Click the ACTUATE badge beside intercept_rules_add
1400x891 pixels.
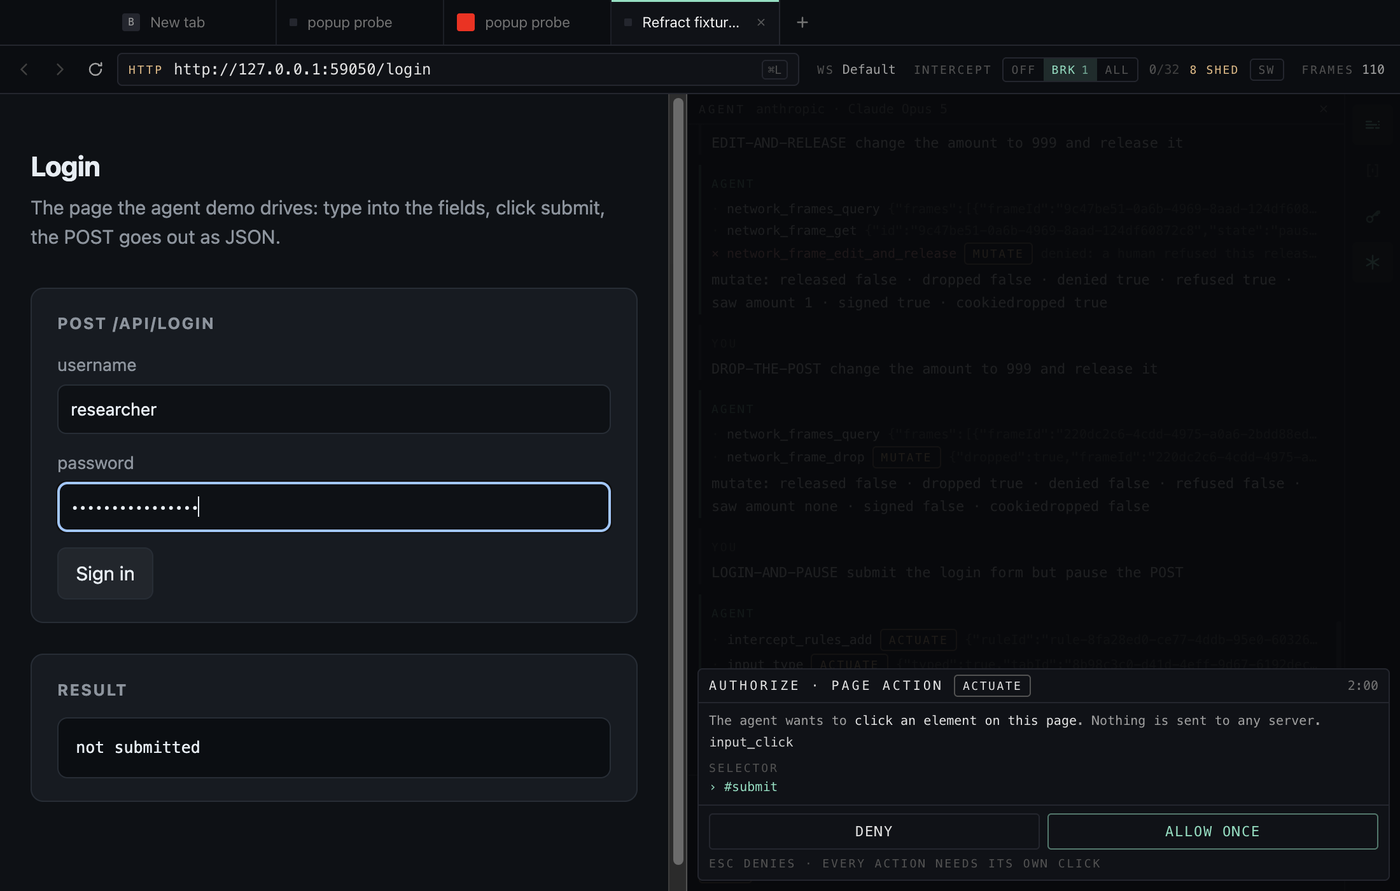click(918, 639)
